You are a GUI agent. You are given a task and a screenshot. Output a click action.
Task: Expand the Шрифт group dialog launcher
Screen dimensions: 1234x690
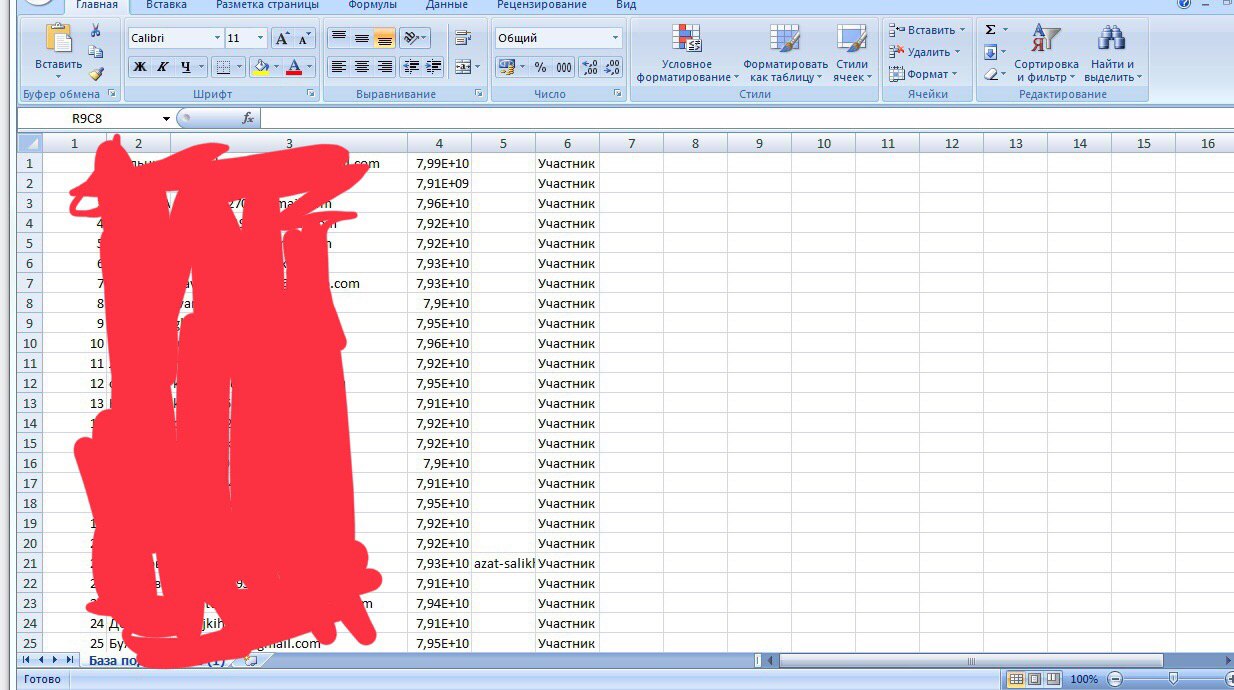pos(312,94)
